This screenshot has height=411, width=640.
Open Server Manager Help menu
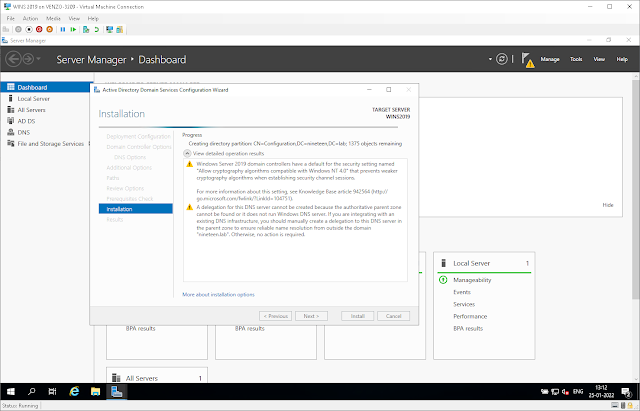(x=622, y=59)
